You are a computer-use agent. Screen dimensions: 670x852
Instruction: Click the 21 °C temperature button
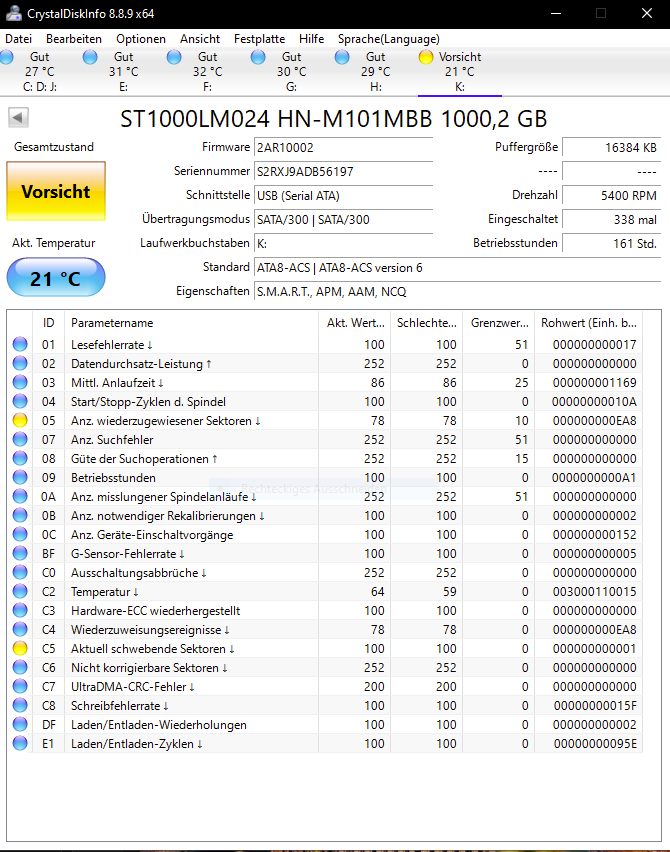56,278
